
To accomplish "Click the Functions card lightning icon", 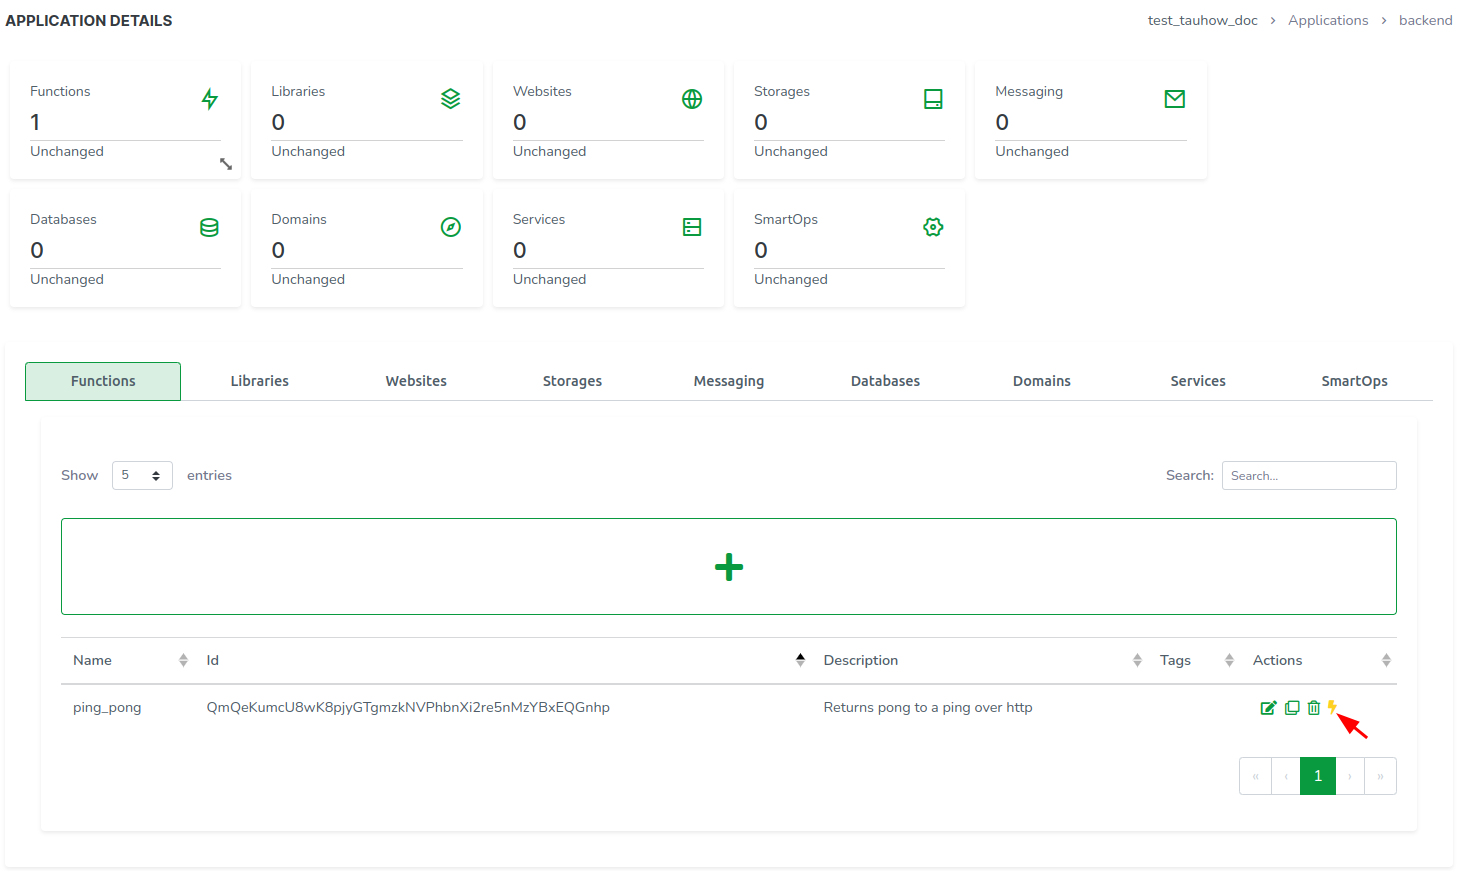I will coord(210,99).
